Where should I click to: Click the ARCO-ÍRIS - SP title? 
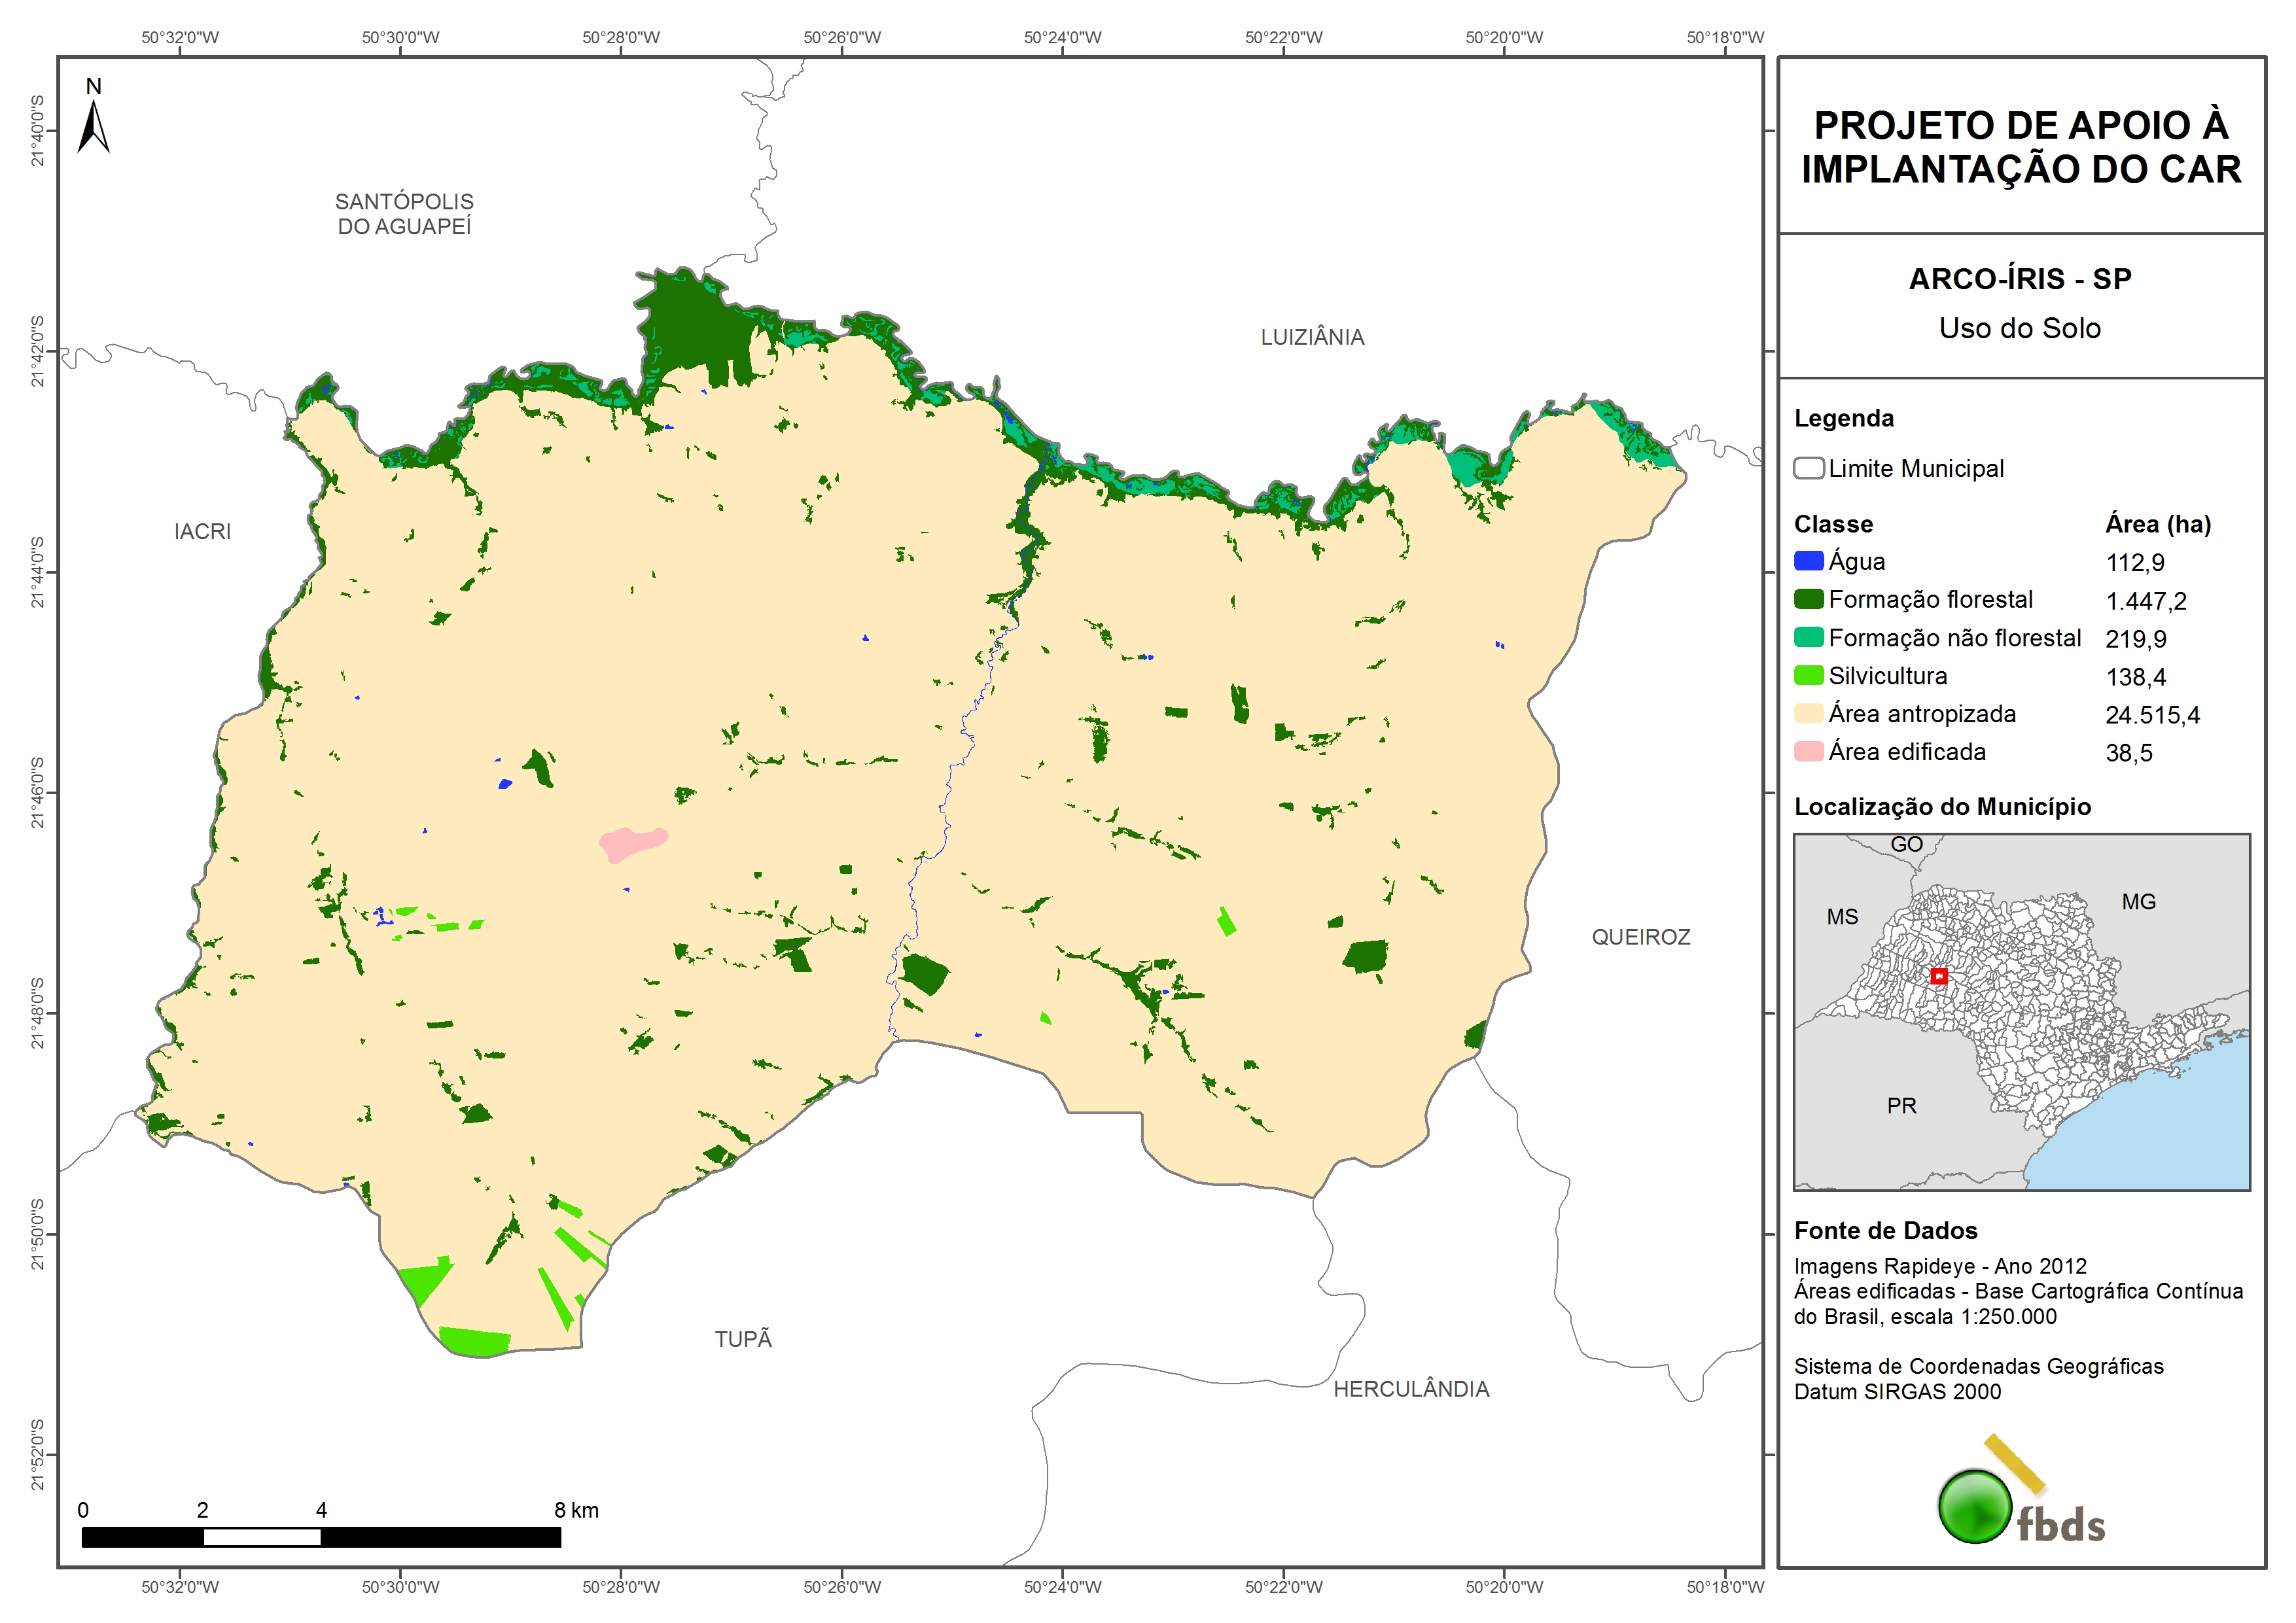coord(2019,279)
